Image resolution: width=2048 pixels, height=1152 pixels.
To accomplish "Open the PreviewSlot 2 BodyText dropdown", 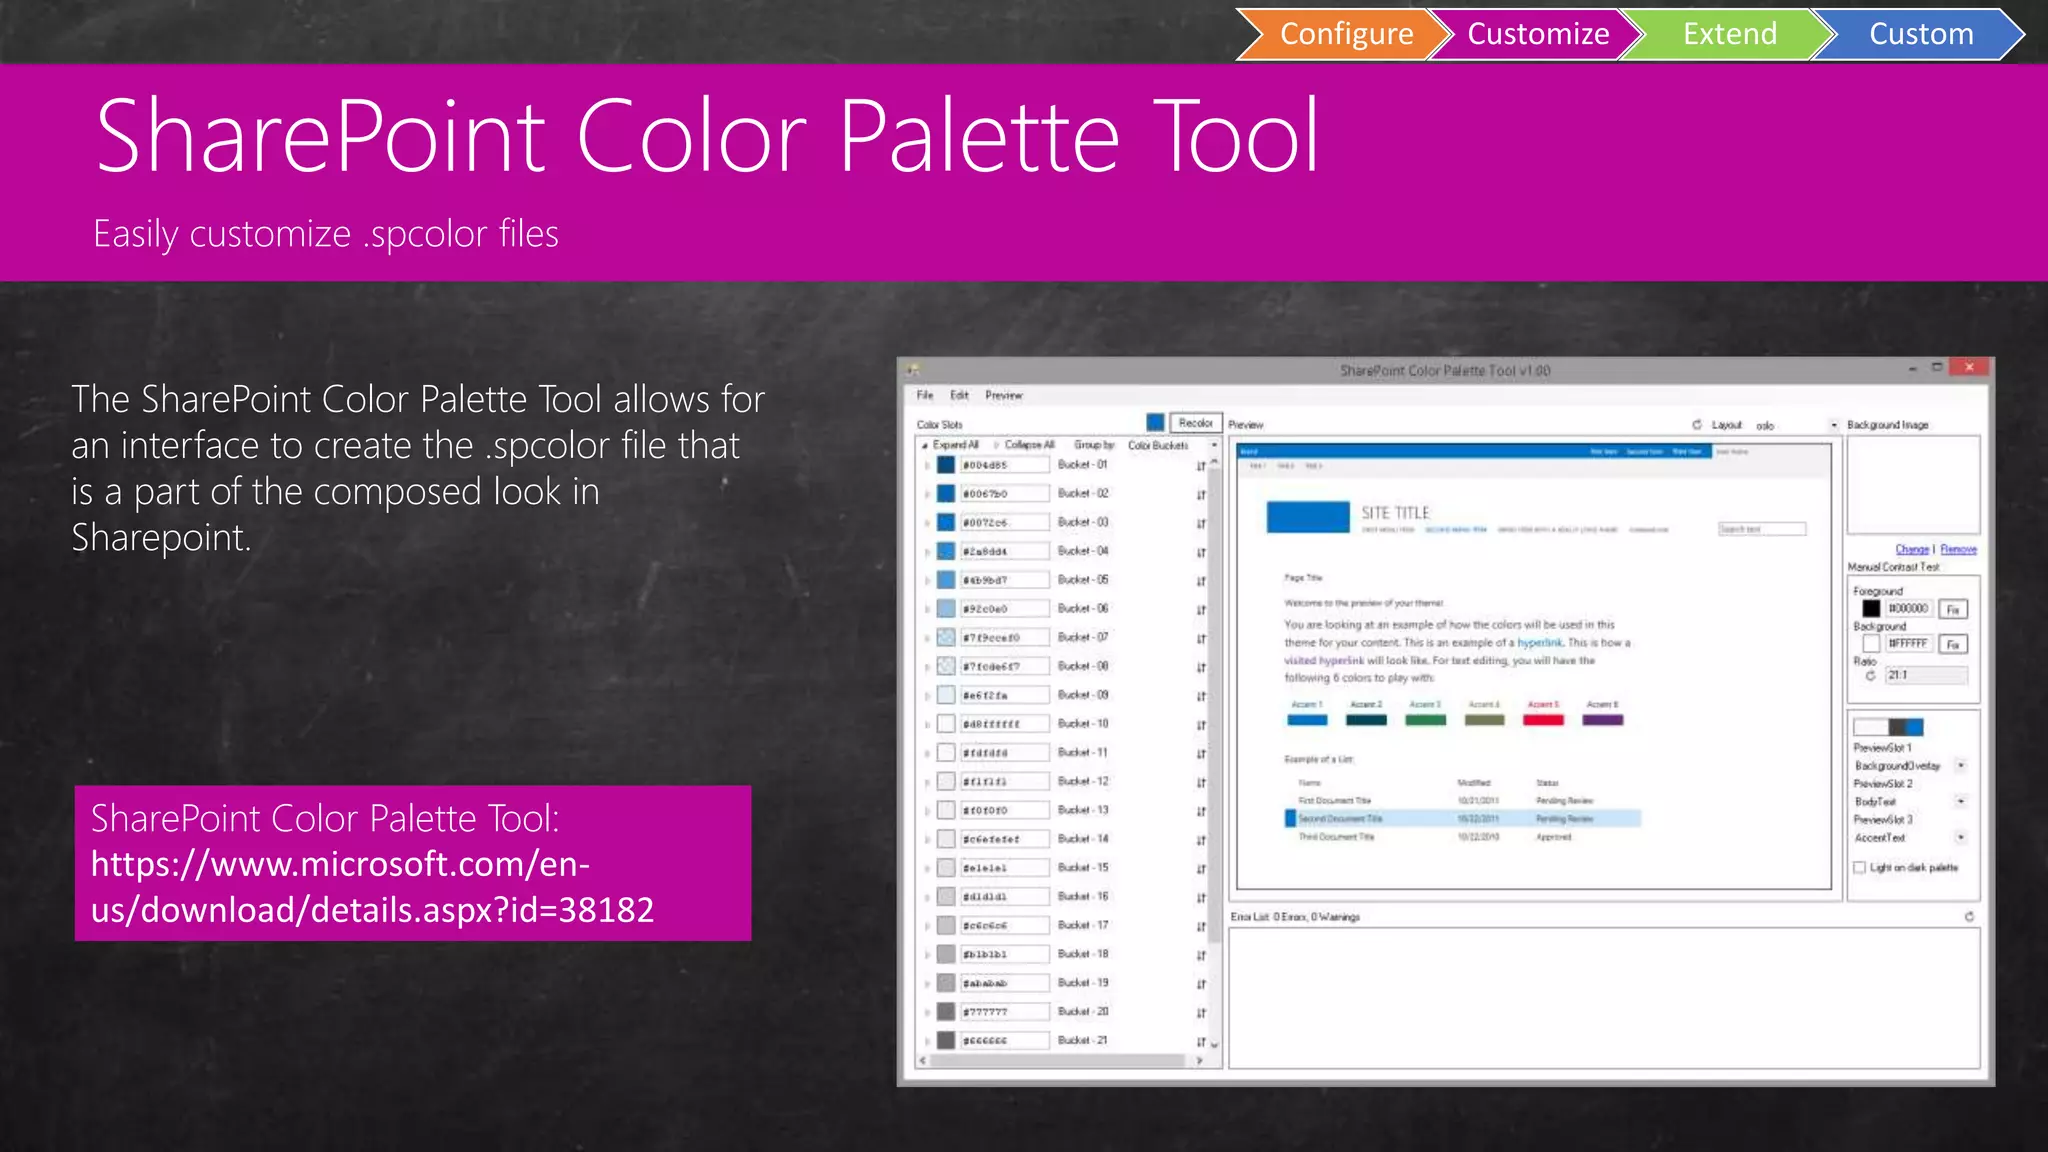I will [x=1960, y=802].
